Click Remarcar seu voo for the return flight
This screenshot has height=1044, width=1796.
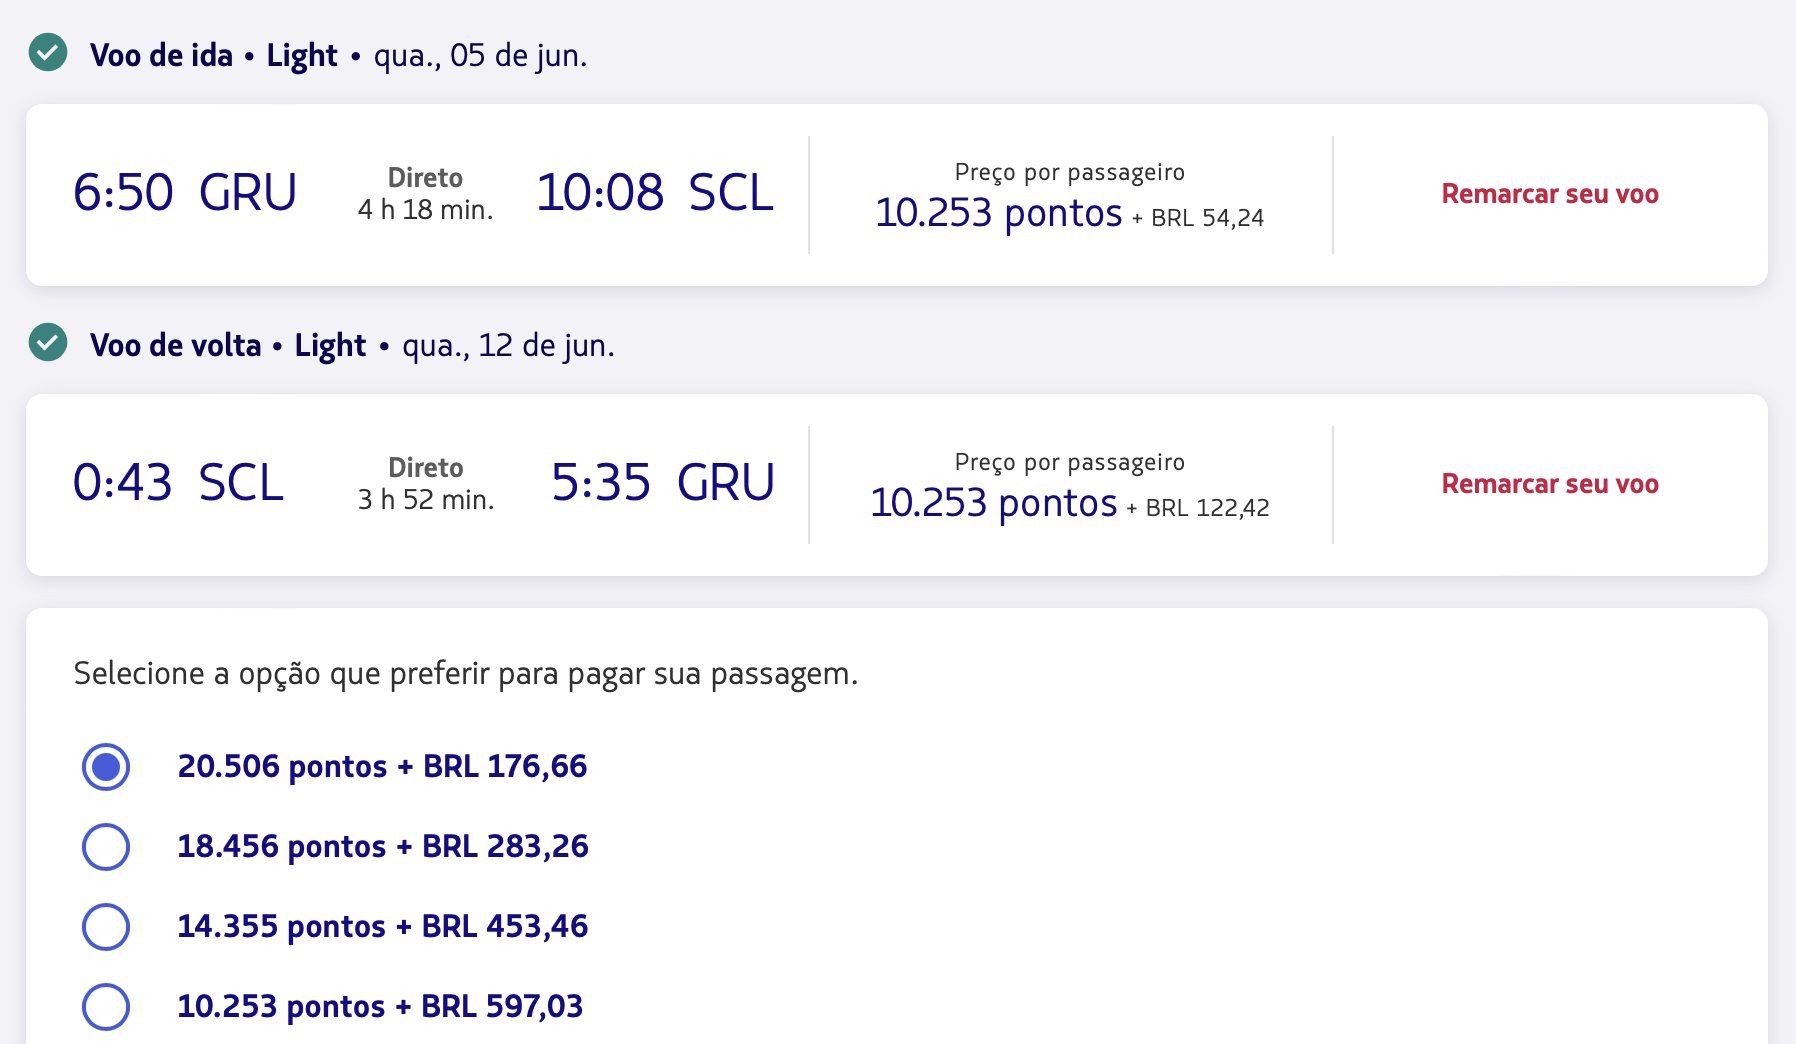[1550, 484]
